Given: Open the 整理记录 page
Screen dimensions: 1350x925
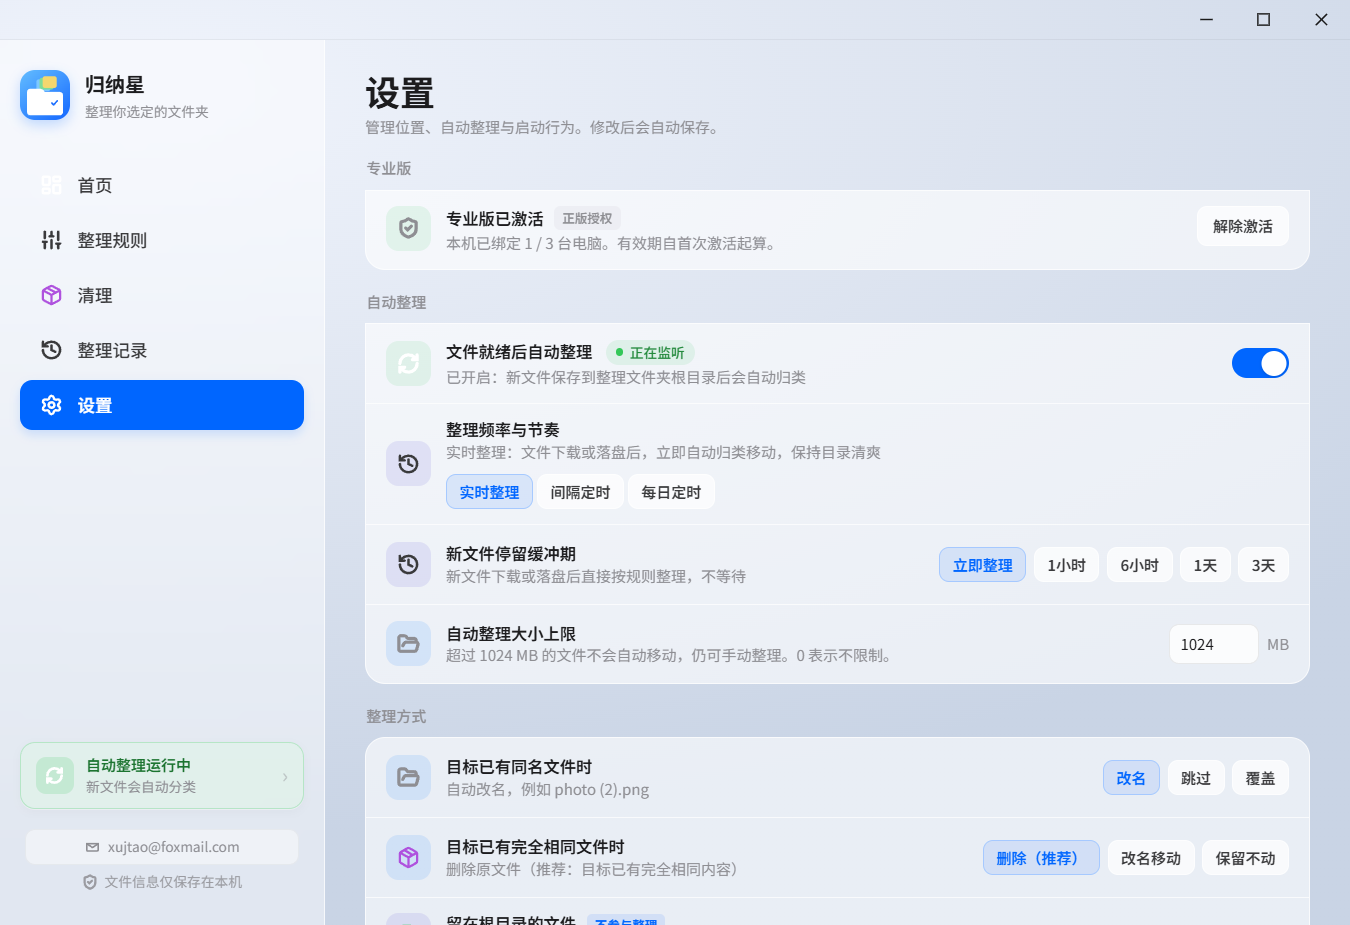Looking at the screenshot, I should (162, 350).
